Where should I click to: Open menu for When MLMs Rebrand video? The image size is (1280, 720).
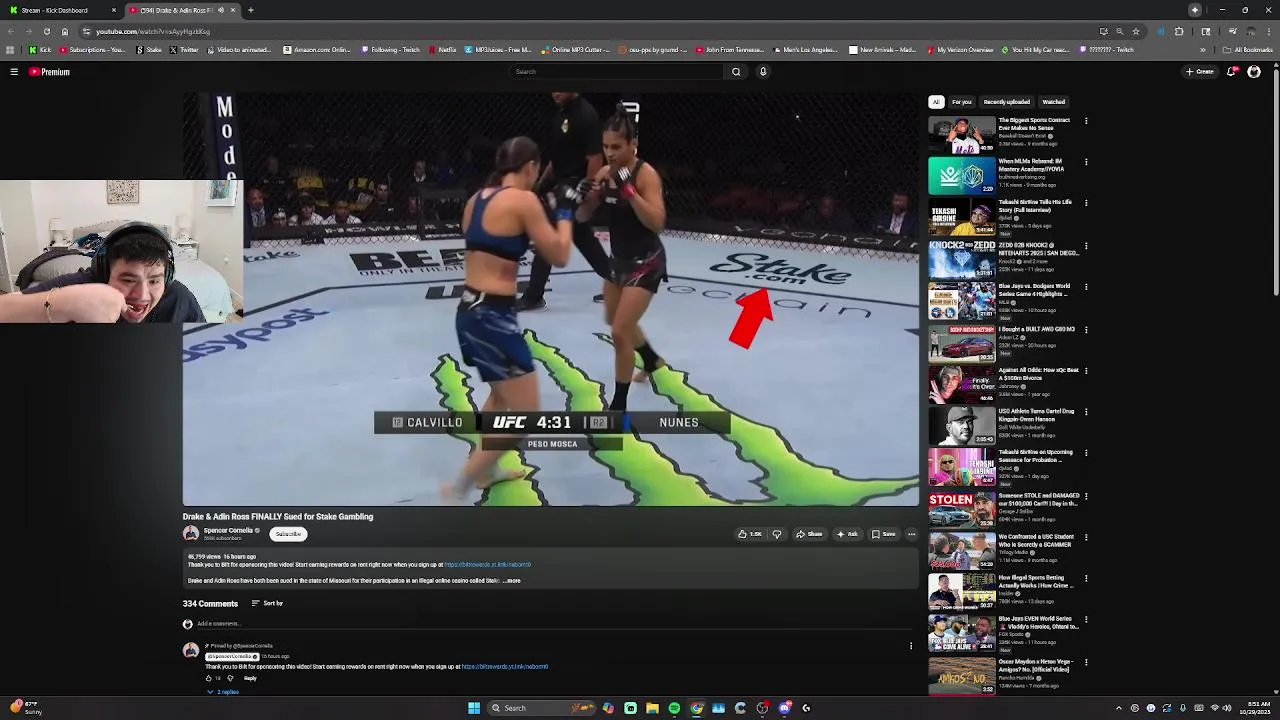pyautogui.click(x=1086, y=162)
